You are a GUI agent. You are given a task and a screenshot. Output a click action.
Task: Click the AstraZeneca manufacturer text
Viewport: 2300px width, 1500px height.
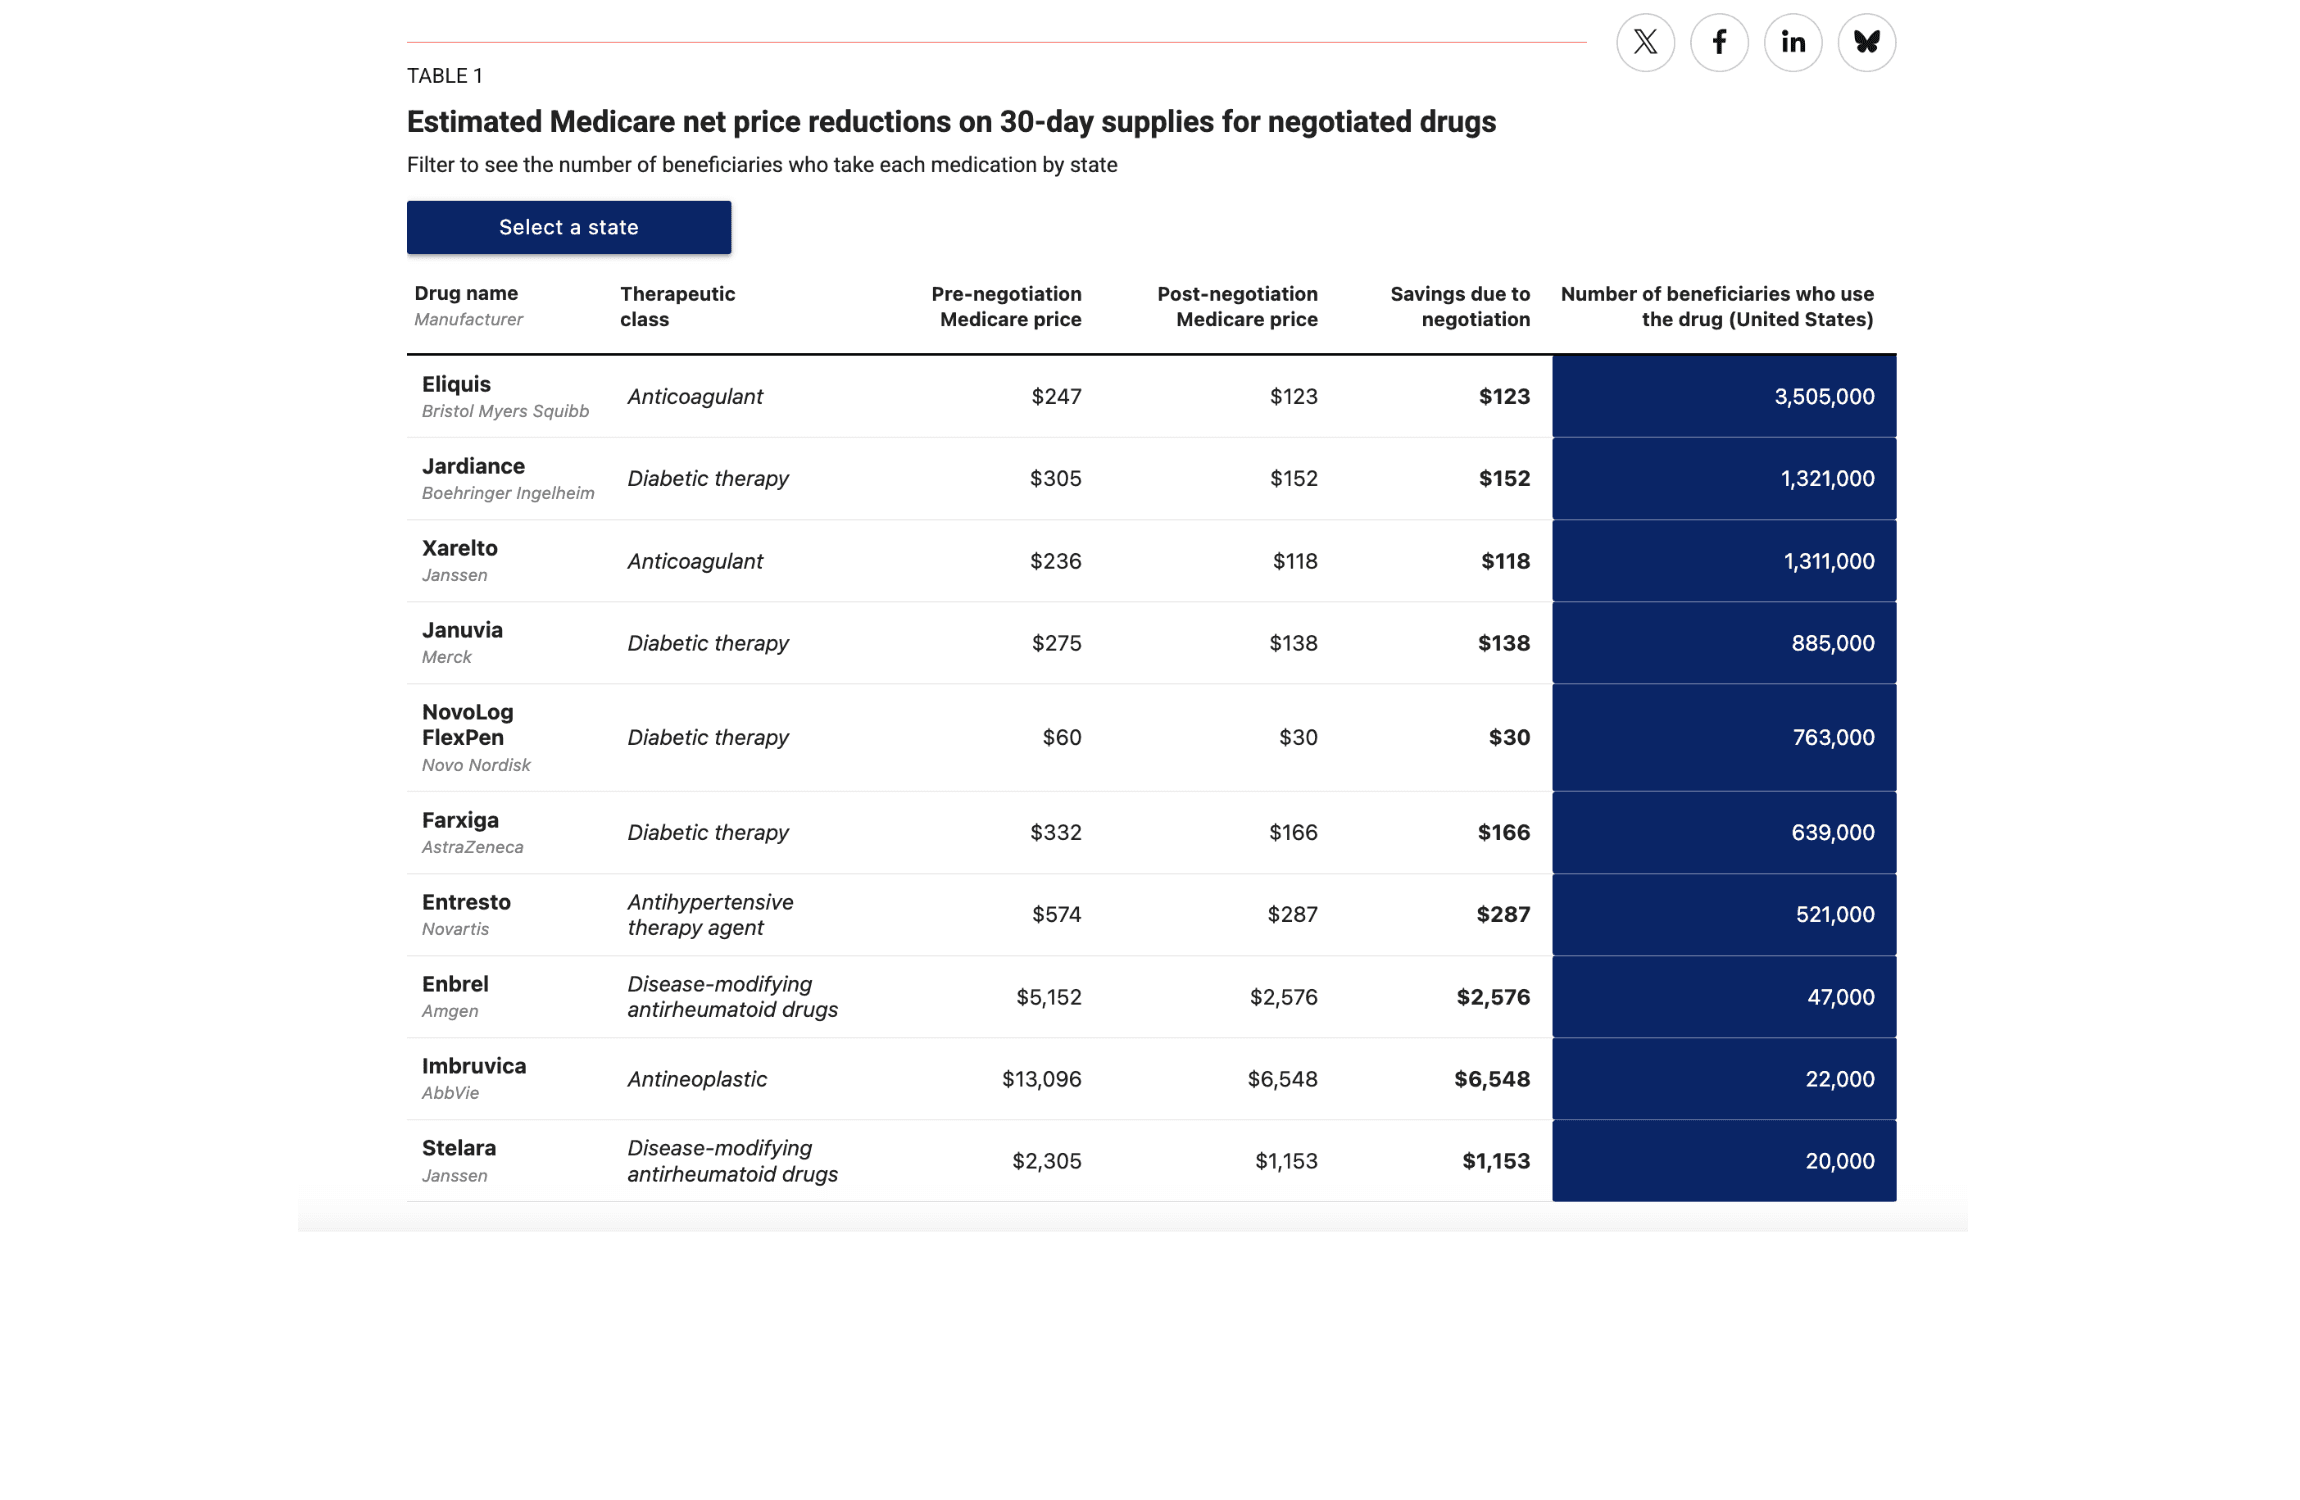(x=472, y=847)
